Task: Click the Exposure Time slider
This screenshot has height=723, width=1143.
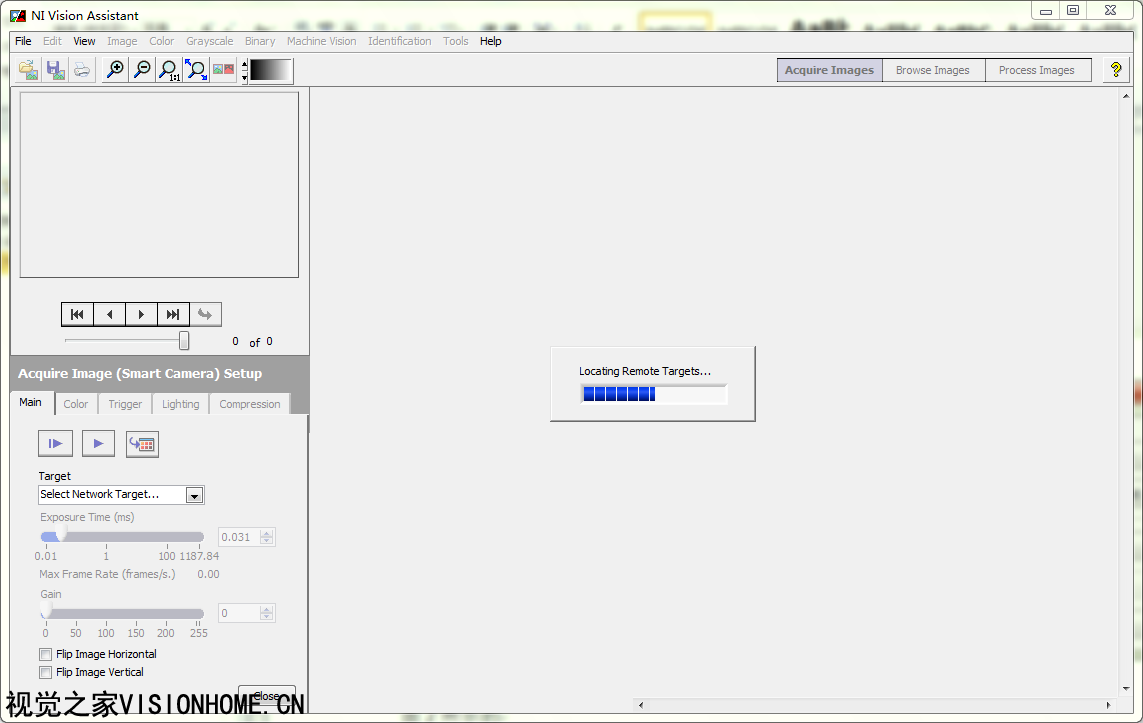Action: 122,537
